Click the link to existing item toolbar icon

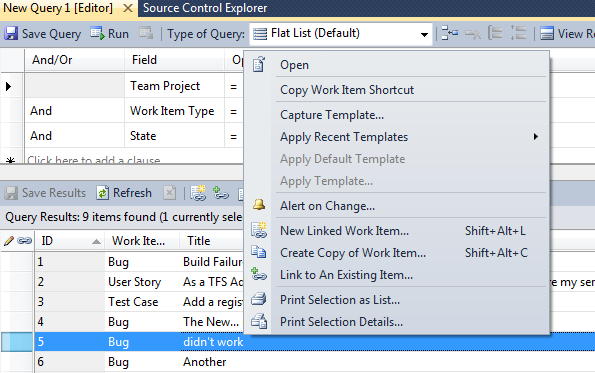coord(220,193)
